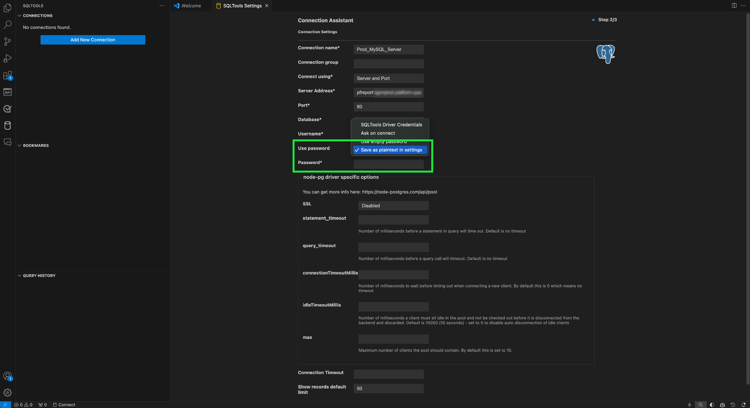Collapse the Connections section
Screen dimensions: 750x408
(x=37, y=16)
